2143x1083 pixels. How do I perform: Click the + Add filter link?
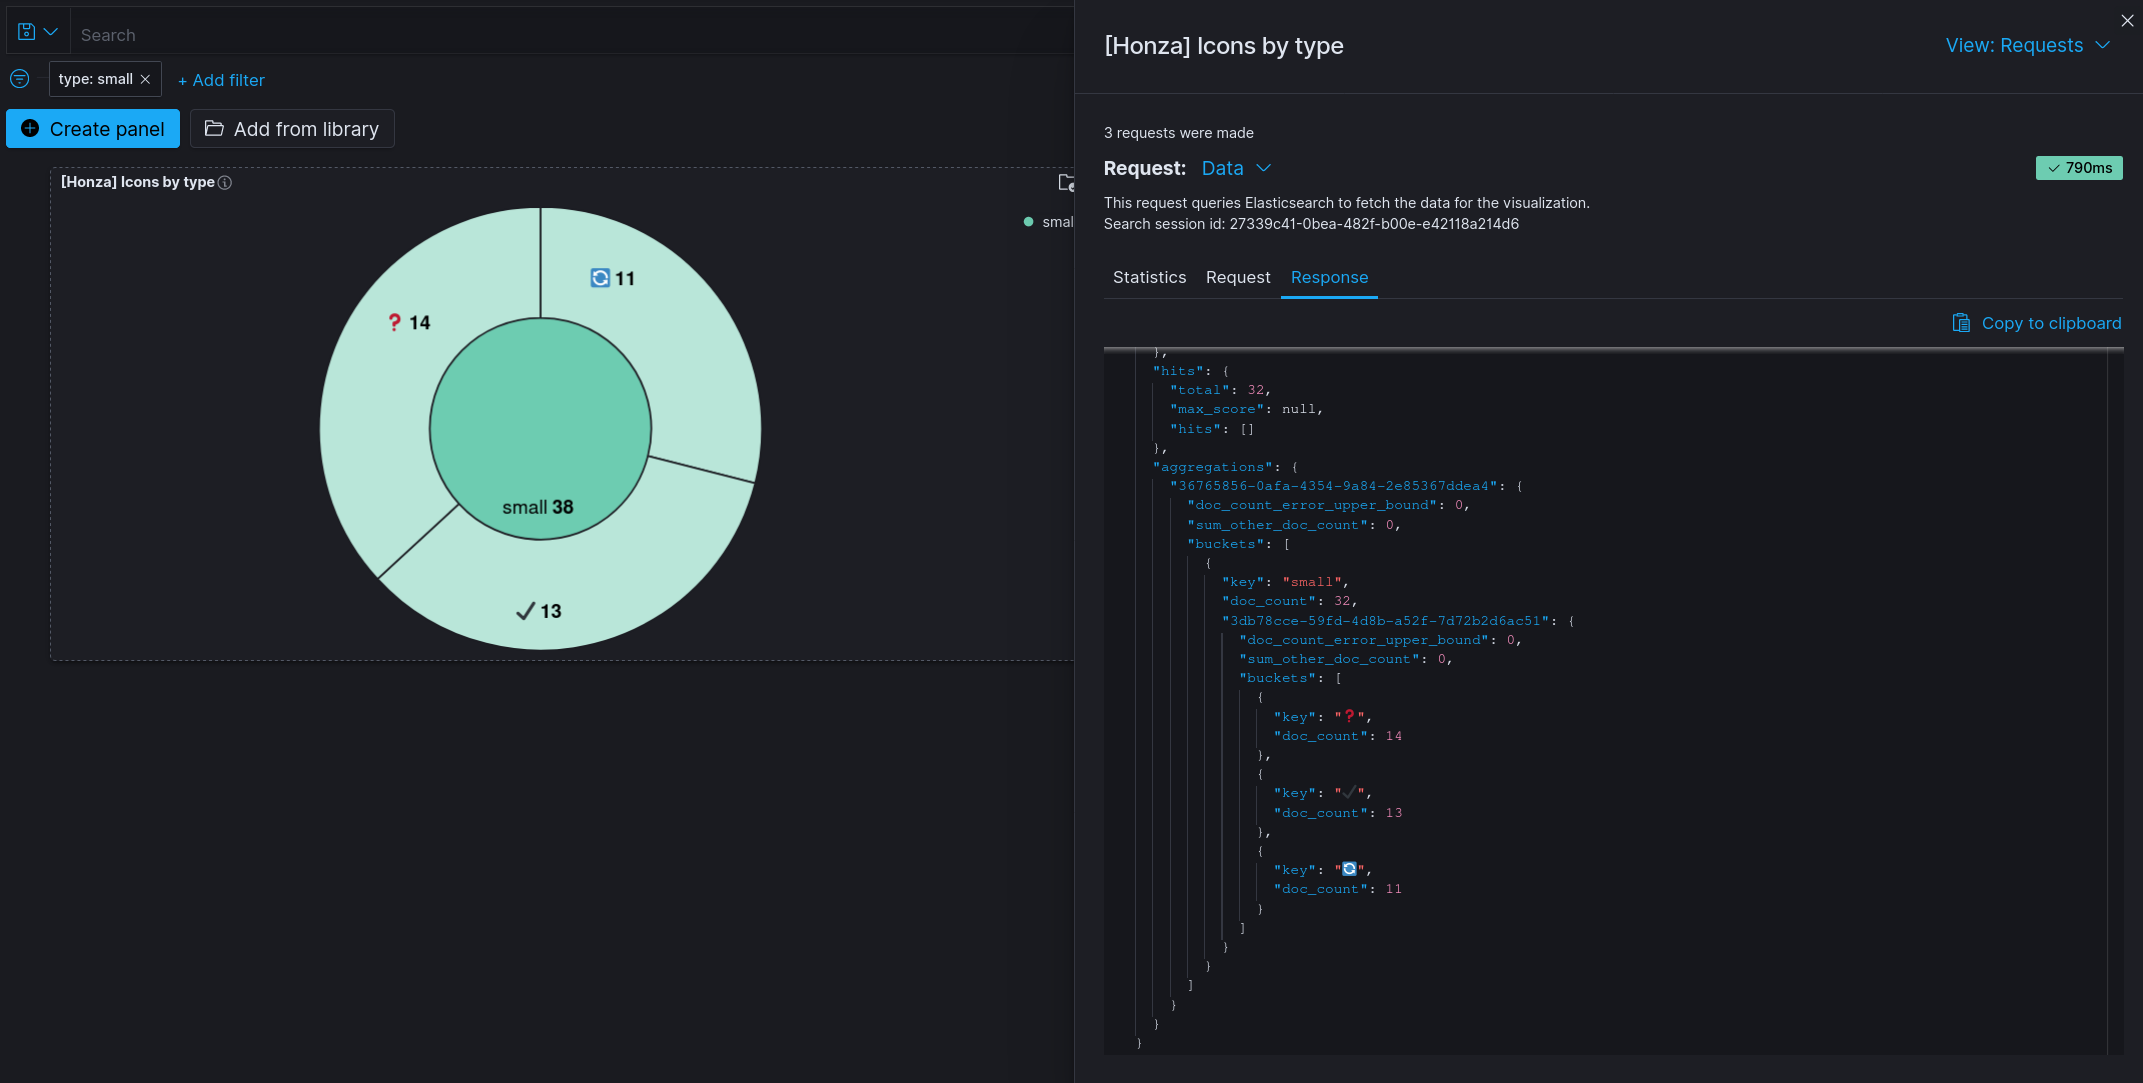[x=221, y=79]
